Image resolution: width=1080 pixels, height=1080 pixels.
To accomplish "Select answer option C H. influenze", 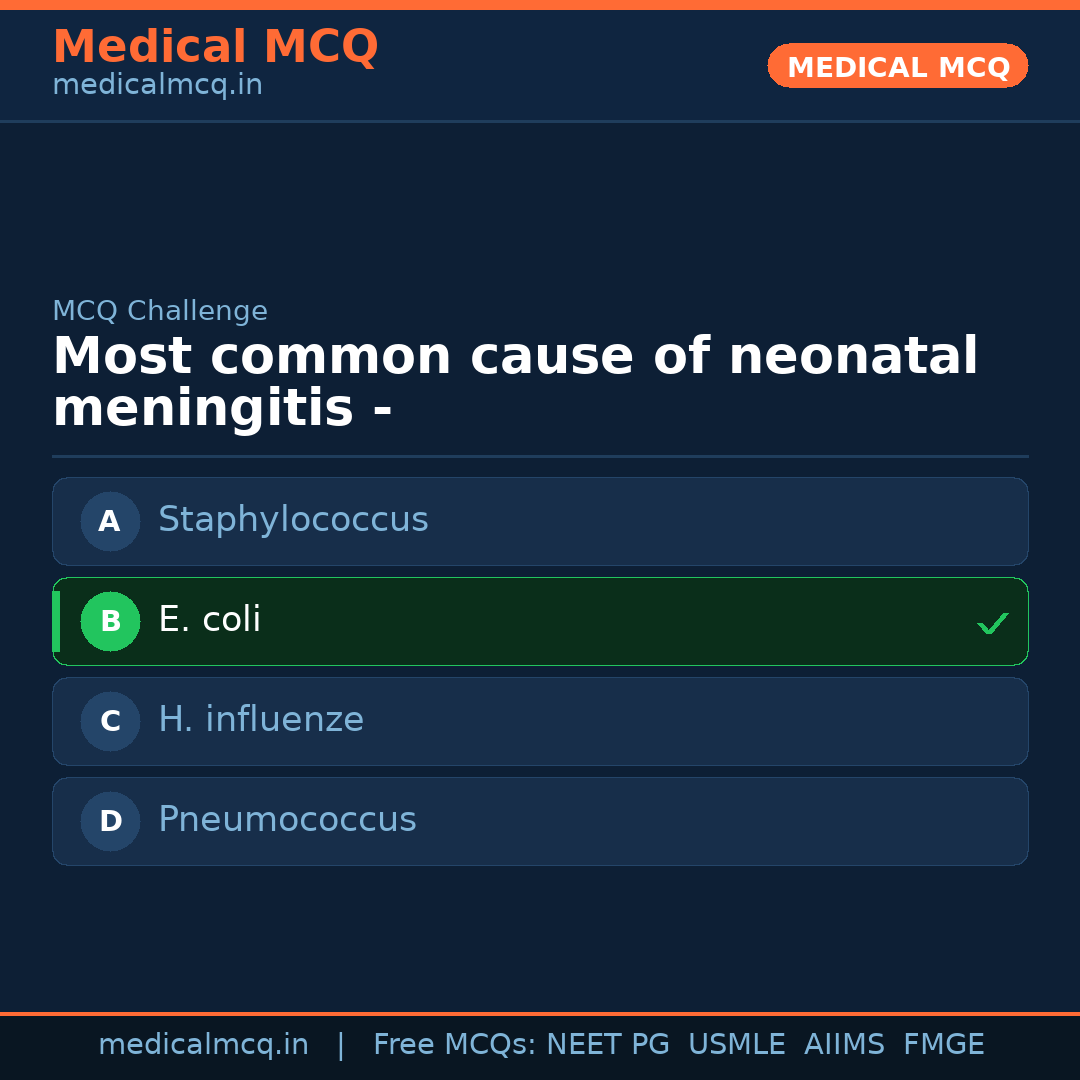I will point(540,721).
